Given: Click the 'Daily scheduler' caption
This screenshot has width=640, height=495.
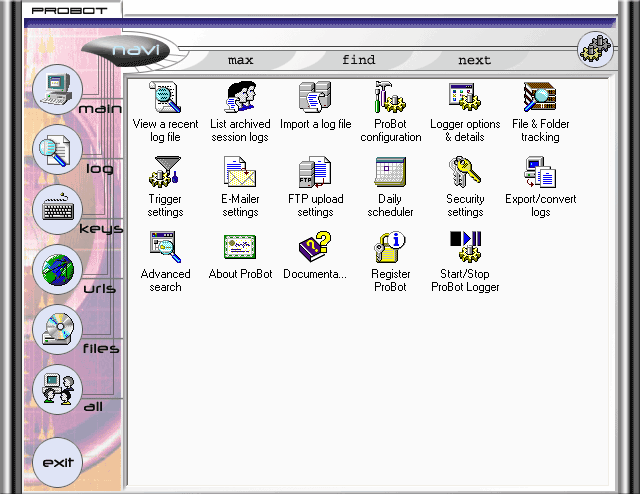Looking at the screenshot, I should 390,206.
